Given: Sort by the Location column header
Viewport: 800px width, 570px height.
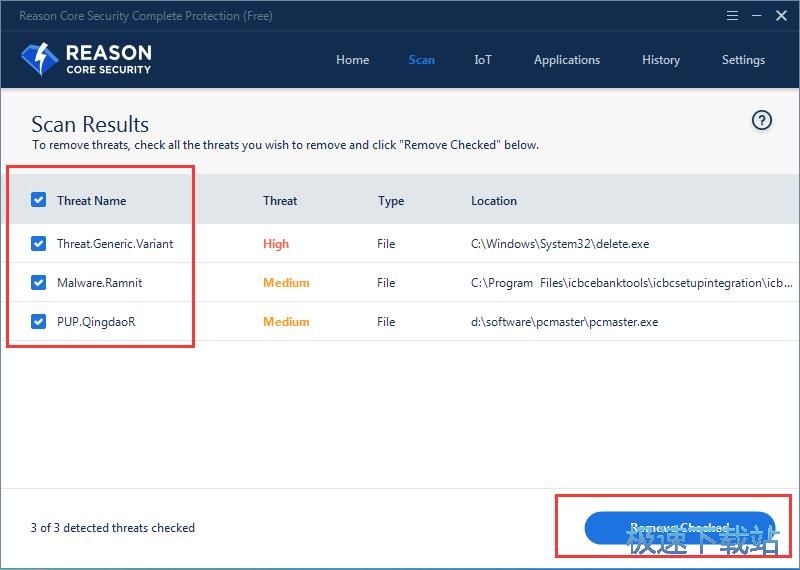Looking at the screenshot, I should (494, 201).
